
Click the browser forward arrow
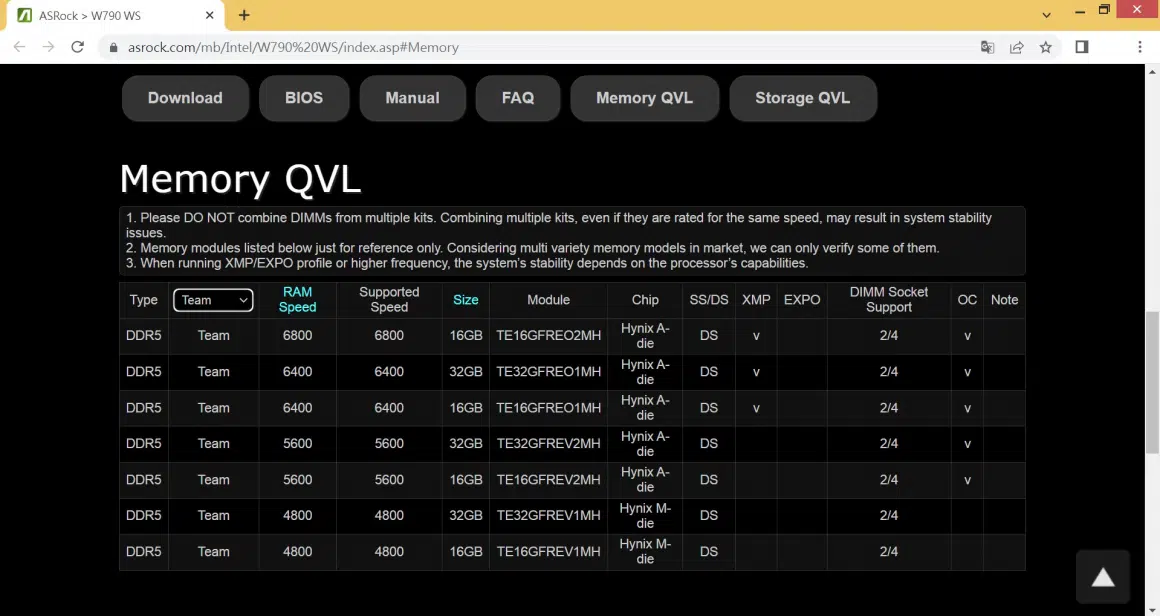pos(48,47)
